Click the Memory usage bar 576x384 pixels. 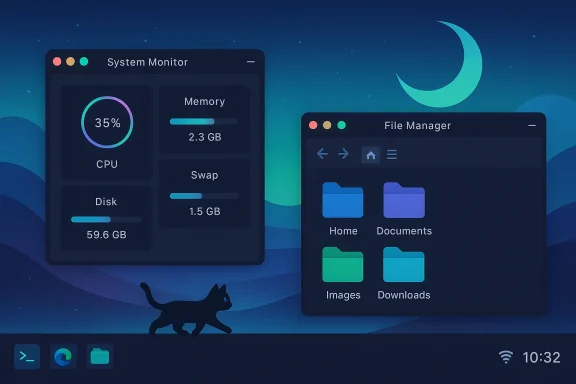click(204, 122)
